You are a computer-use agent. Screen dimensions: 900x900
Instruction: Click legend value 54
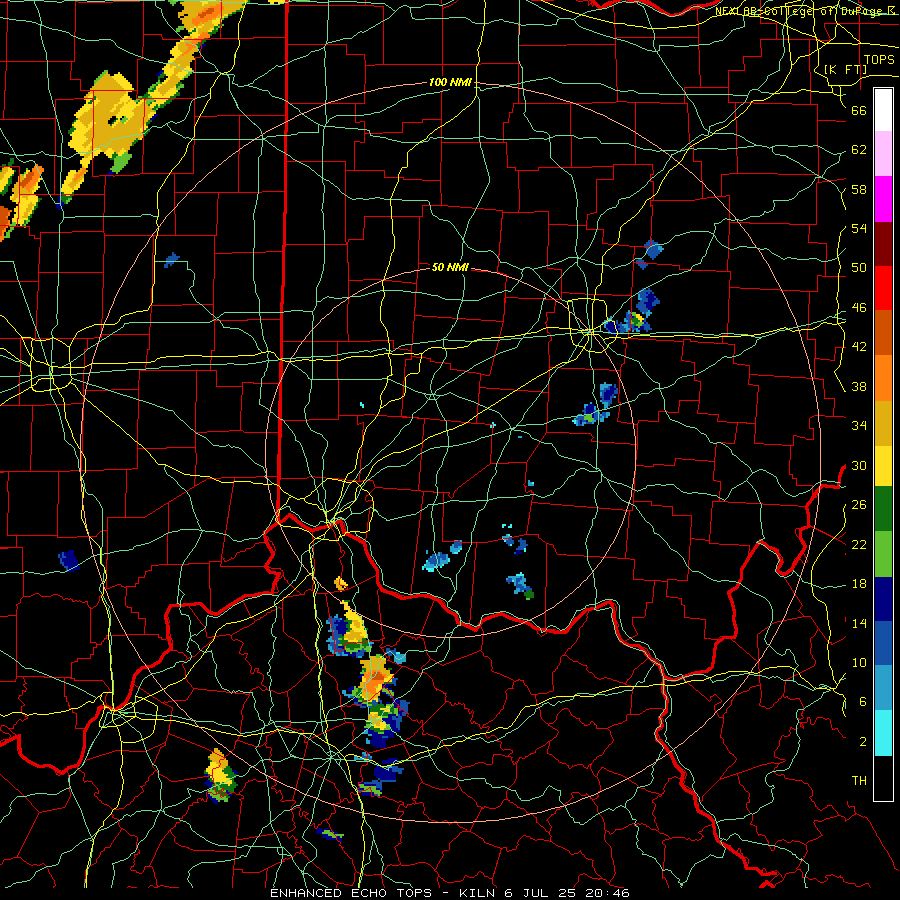tap(859, 228)
